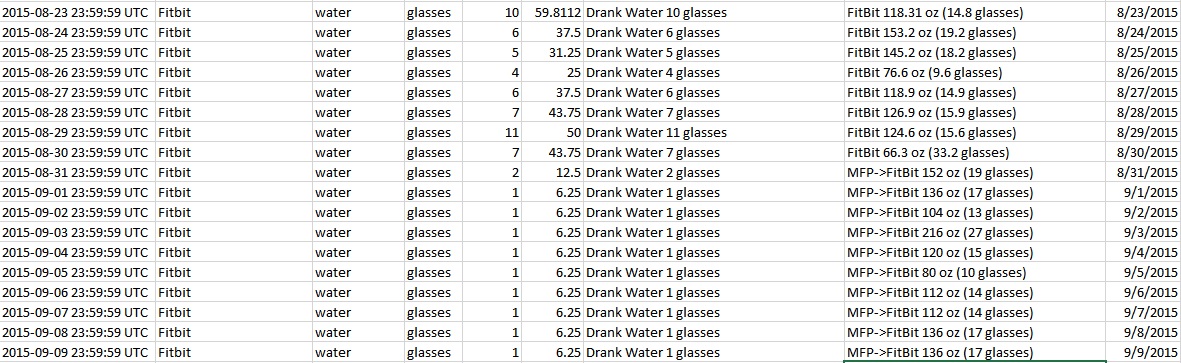Click the cell "FitBit 126.9 oz (15.9 glasses)"
Image resolution: width=1181 pixels, height=363 pixels.
(x=975, y=112)
